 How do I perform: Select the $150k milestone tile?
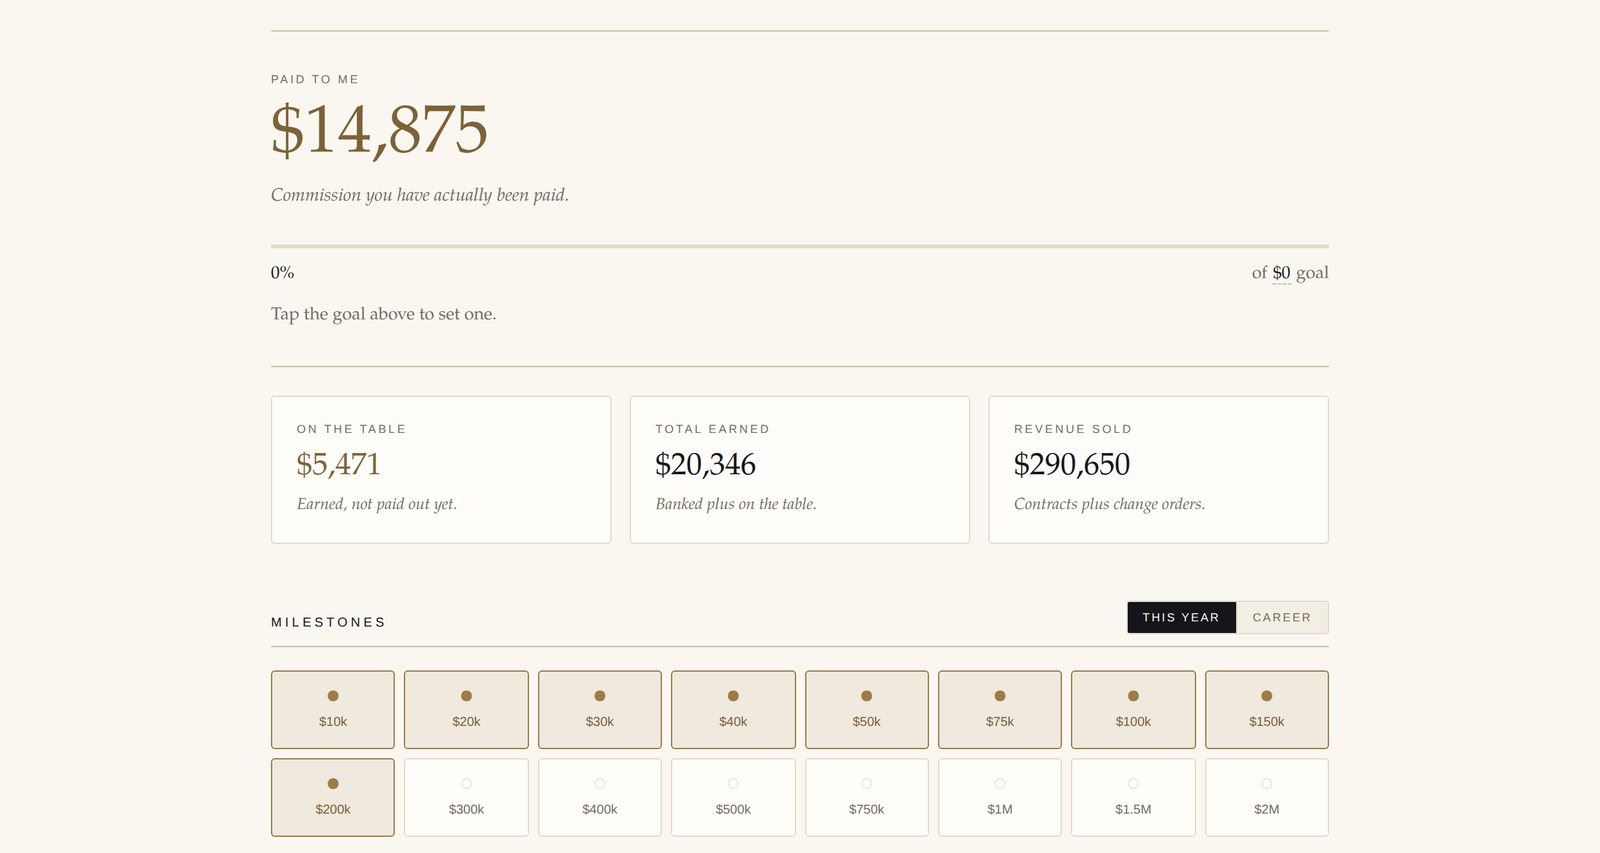pyautogui.click(x=1267, y=709)
